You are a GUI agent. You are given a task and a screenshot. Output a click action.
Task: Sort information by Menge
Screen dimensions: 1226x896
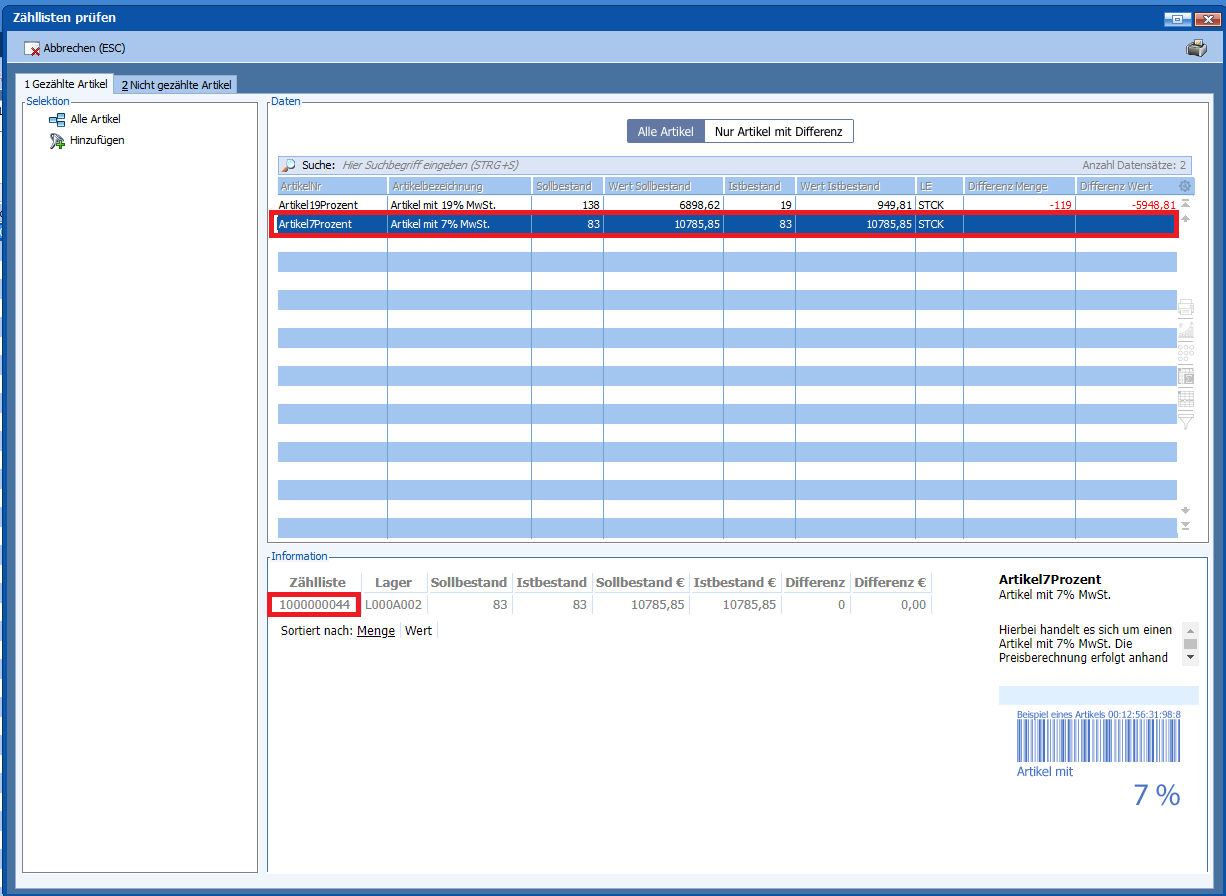coord(376,631)
